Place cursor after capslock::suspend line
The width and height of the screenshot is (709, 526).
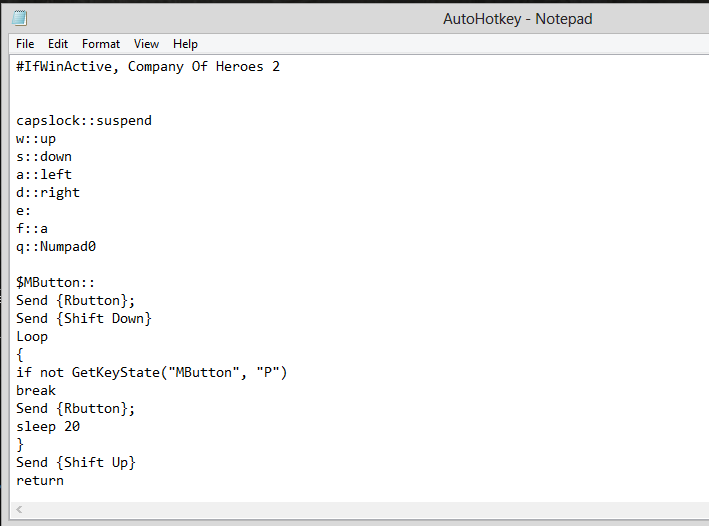[x=152, y=121]
